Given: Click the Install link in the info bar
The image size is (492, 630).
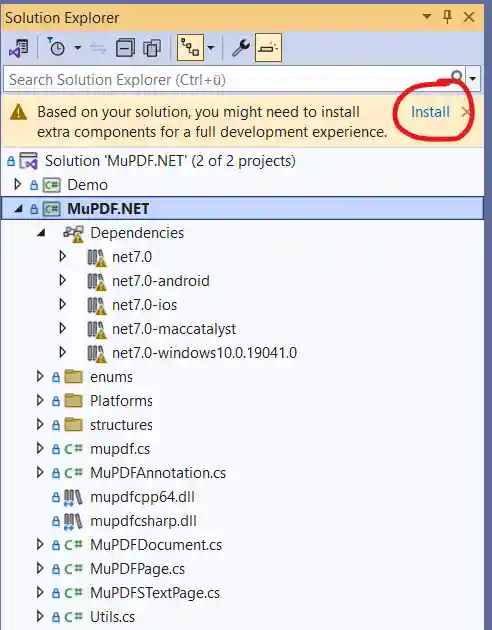Looking at the screenshot, I should 430,112.
